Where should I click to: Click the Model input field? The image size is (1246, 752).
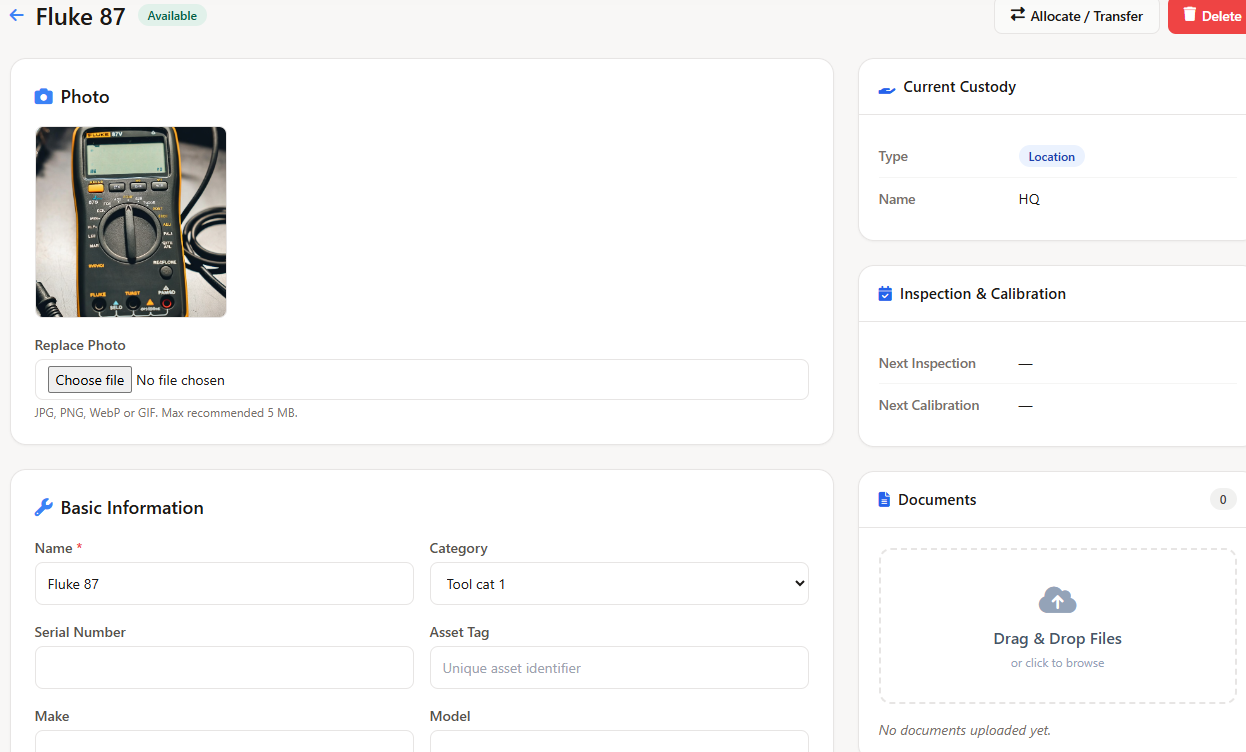point(619,741)
